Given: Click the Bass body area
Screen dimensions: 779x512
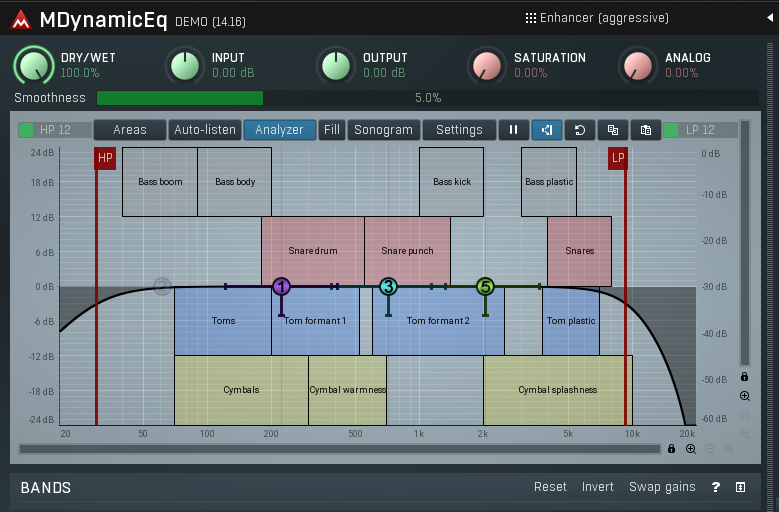Looking at the screenshot, I should coord(235,182).
